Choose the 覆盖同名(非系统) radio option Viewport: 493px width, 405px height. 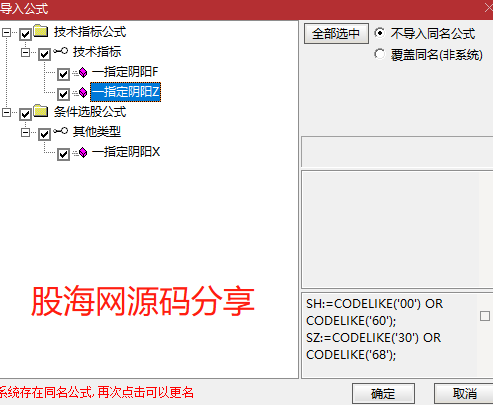(379, 54)
